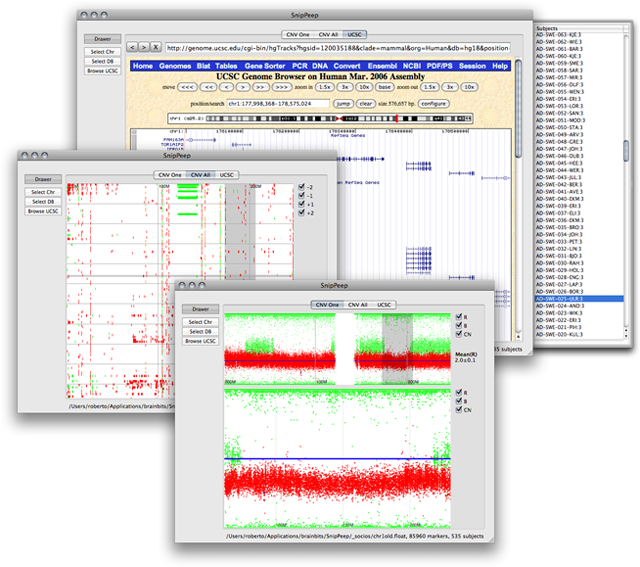Click the jump button next to position search
This screenshot has height=567, width=640.
[343, 103]
